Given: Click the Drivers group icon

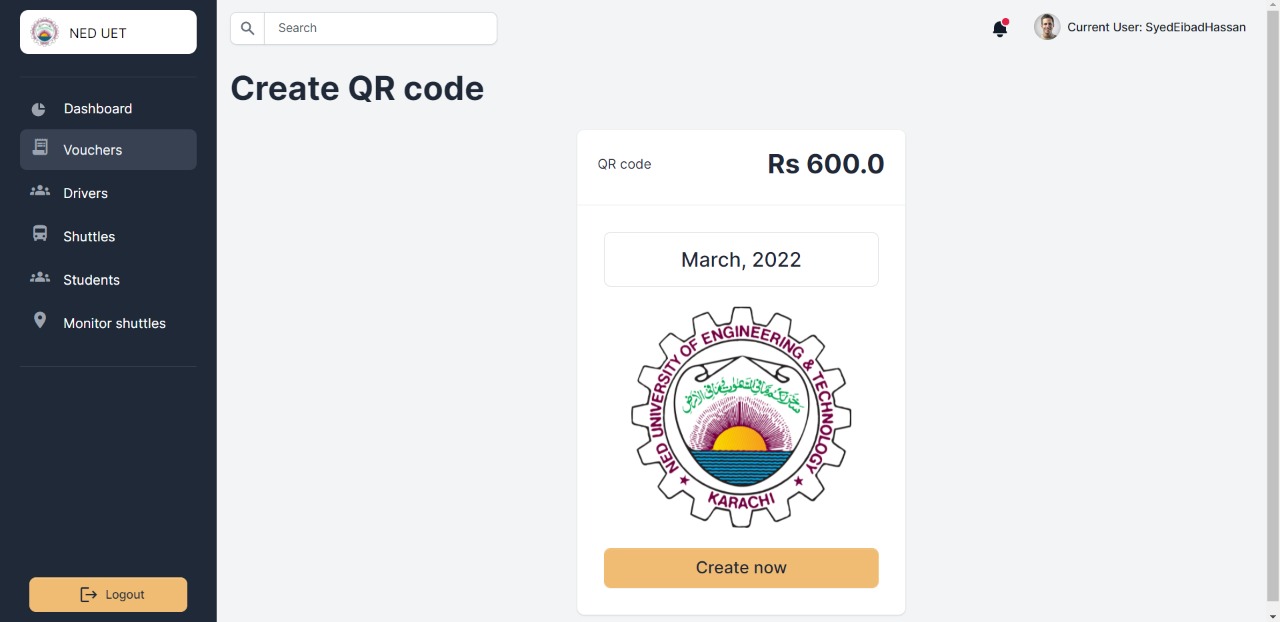Looking at the screenshot, I should (40, 191).
